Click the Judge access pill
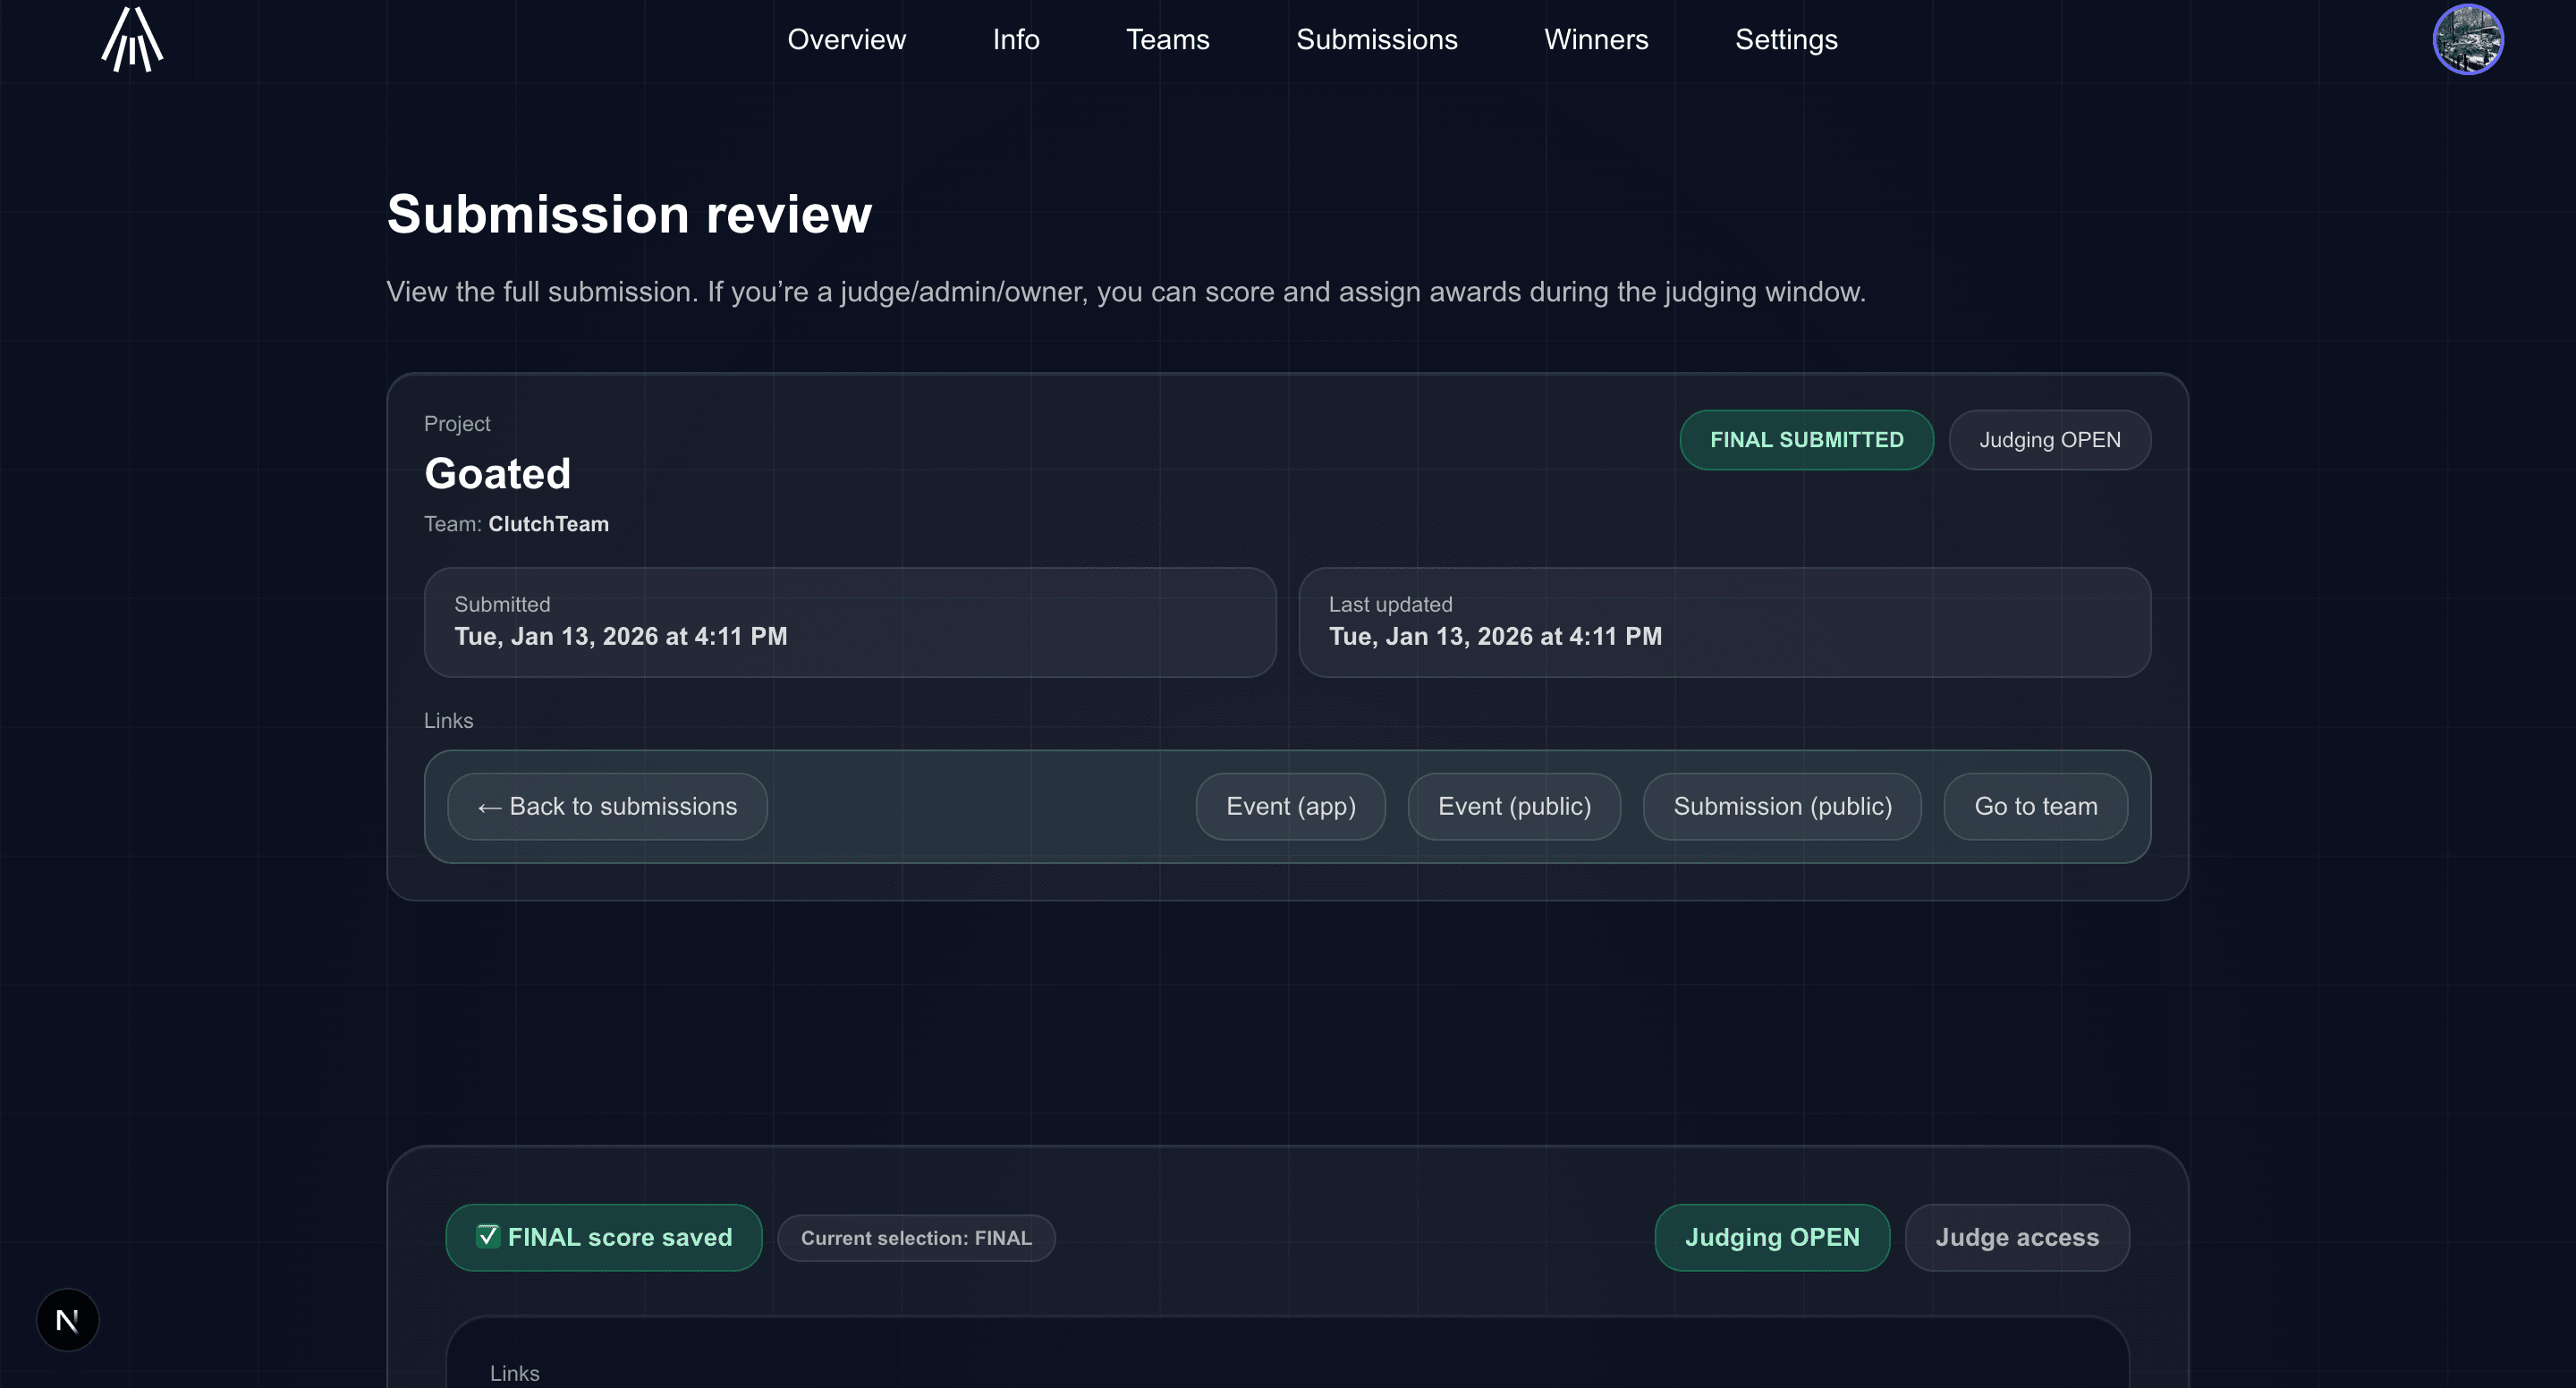This screenshot has width=2576, height=1388. 2016,1237
